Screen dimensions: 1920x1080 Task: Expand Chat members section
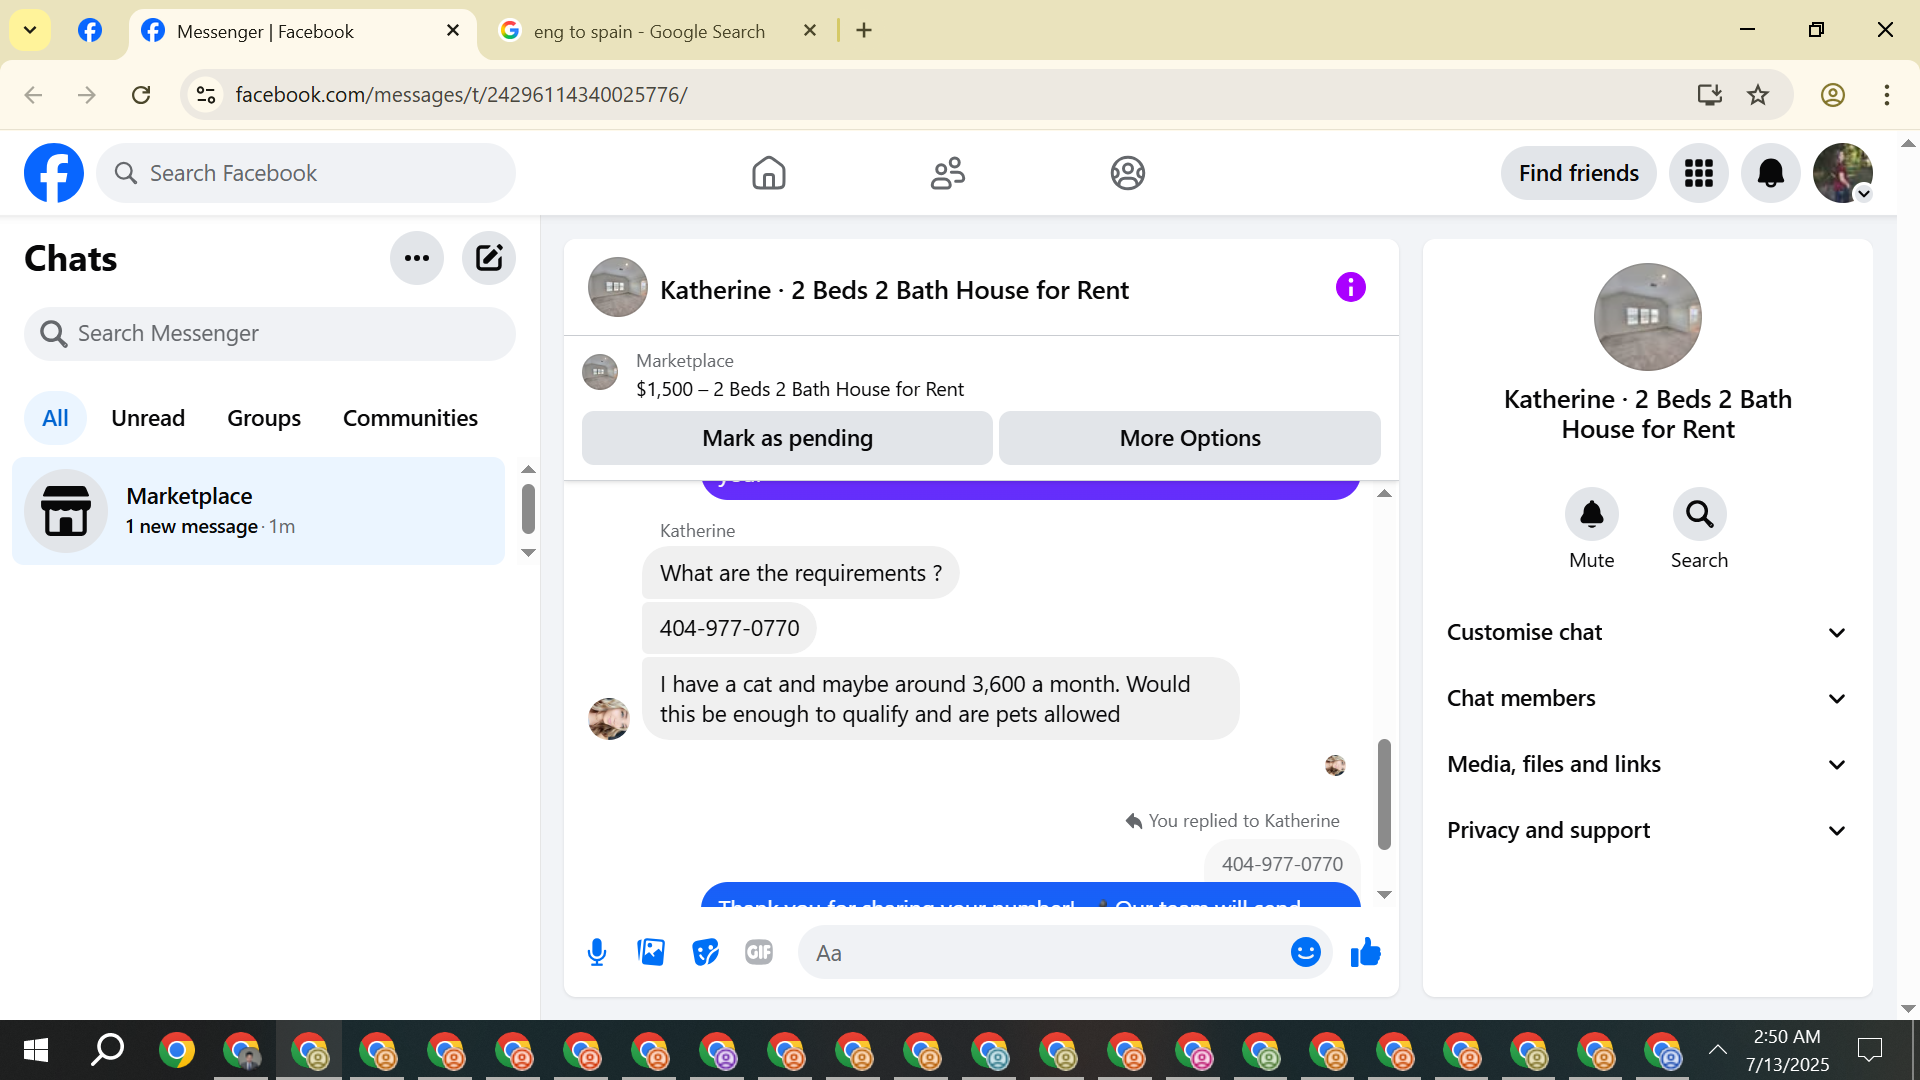click(x=1647, y=698)
